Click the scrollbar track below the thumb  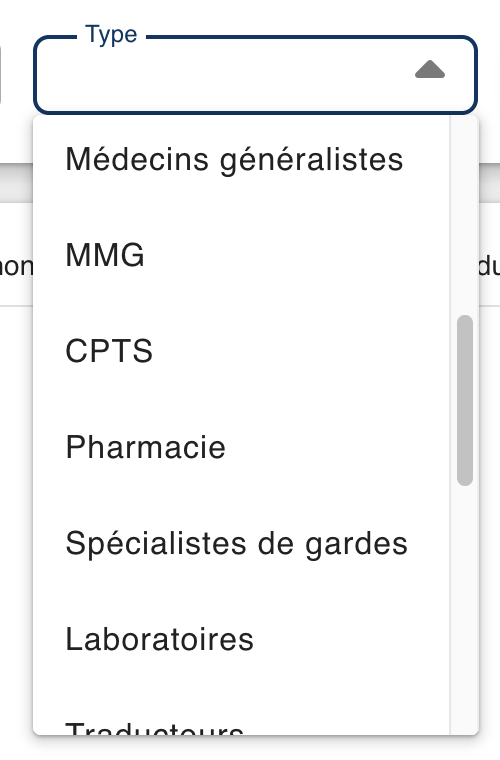(x=465, y=610)
